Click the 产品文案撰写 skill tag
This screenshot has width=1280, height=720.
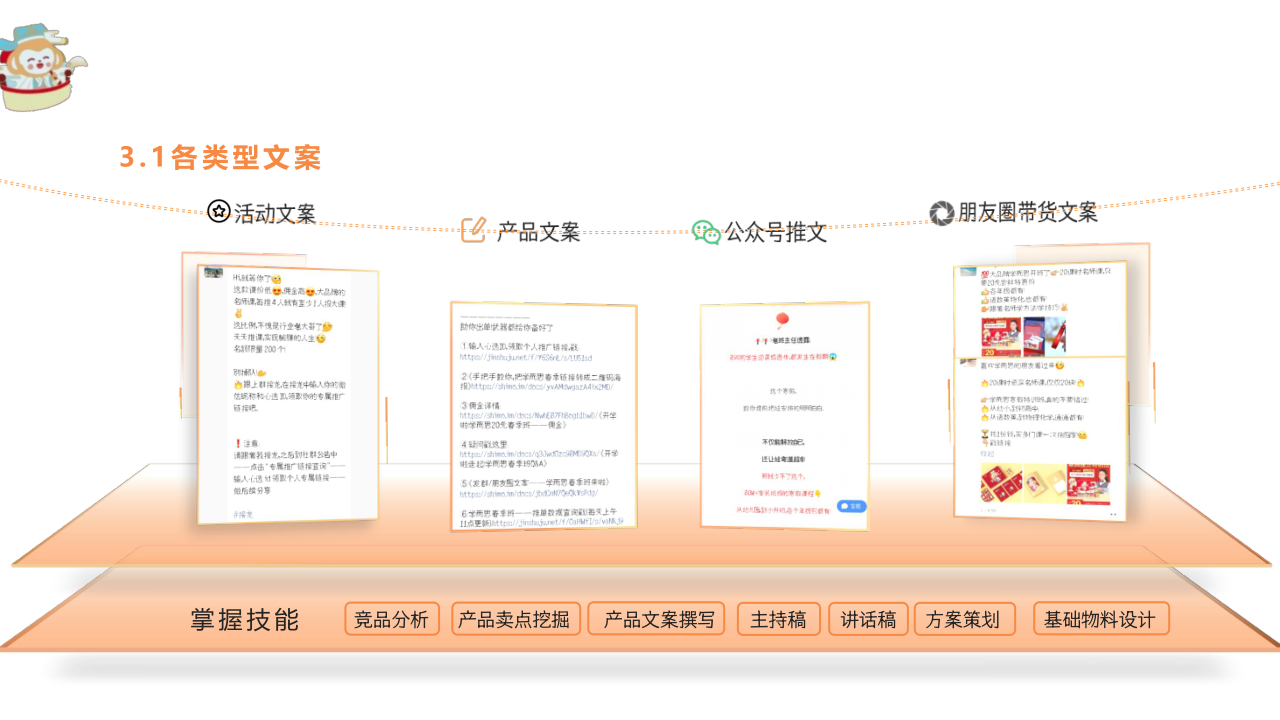point(658,619)
